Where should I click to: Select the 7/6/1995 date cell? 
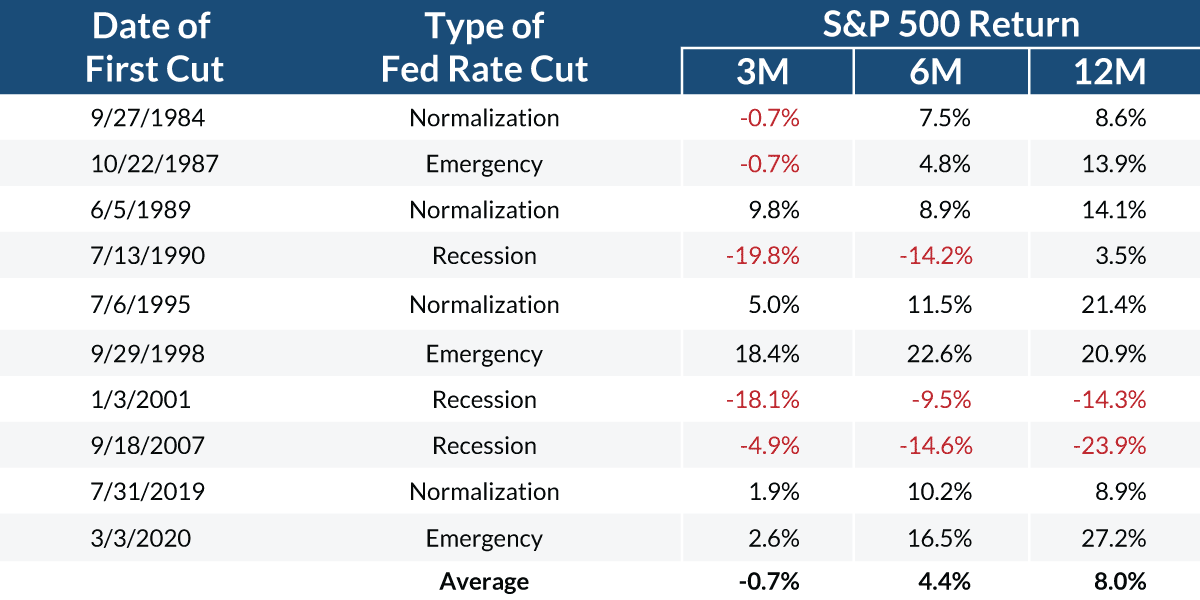point(139,305)
